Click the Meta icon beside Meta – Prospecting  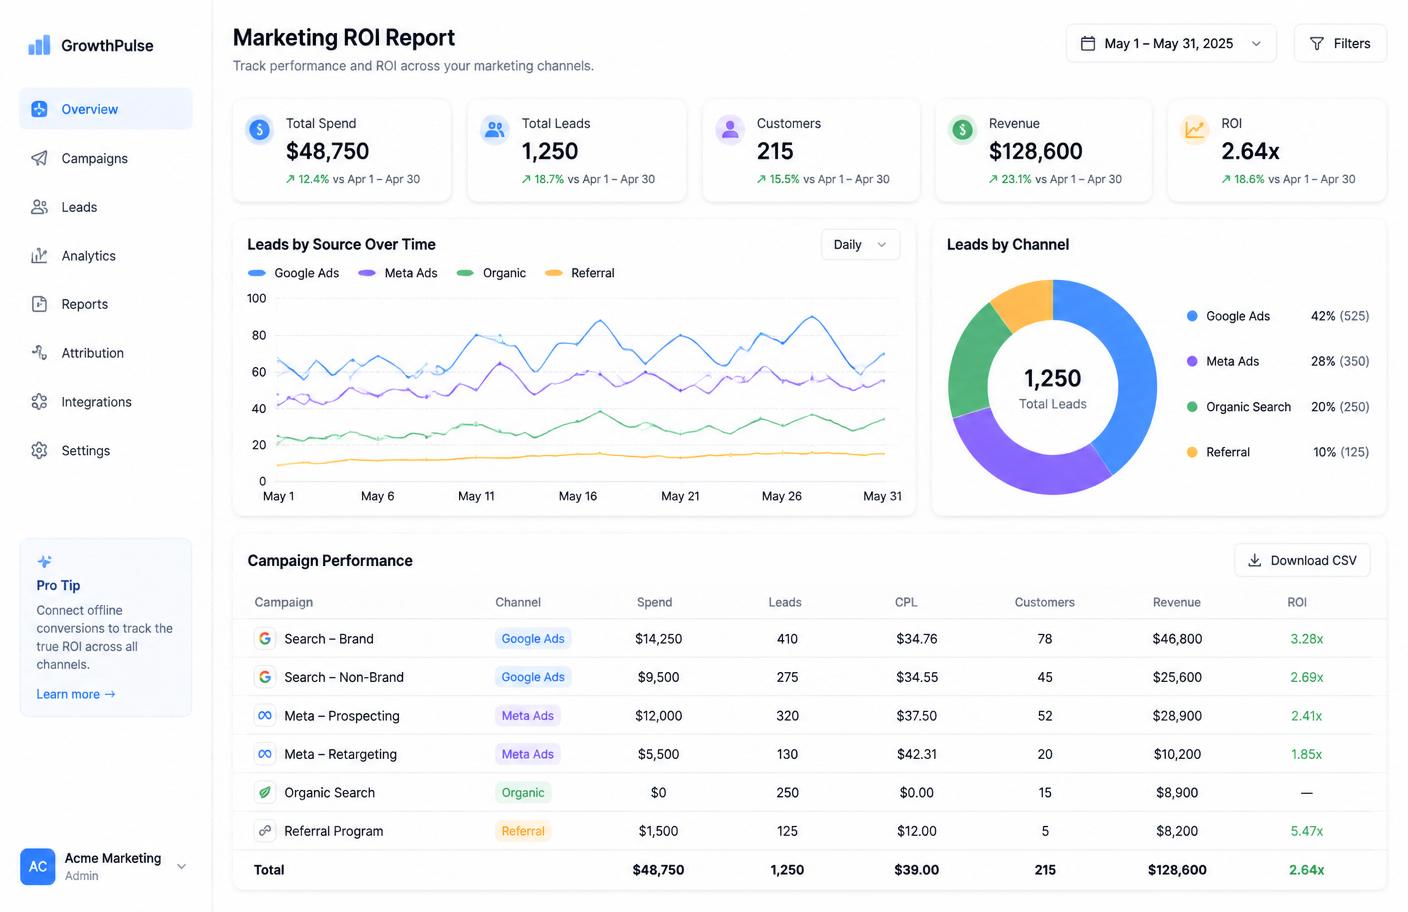pos(265,716)
